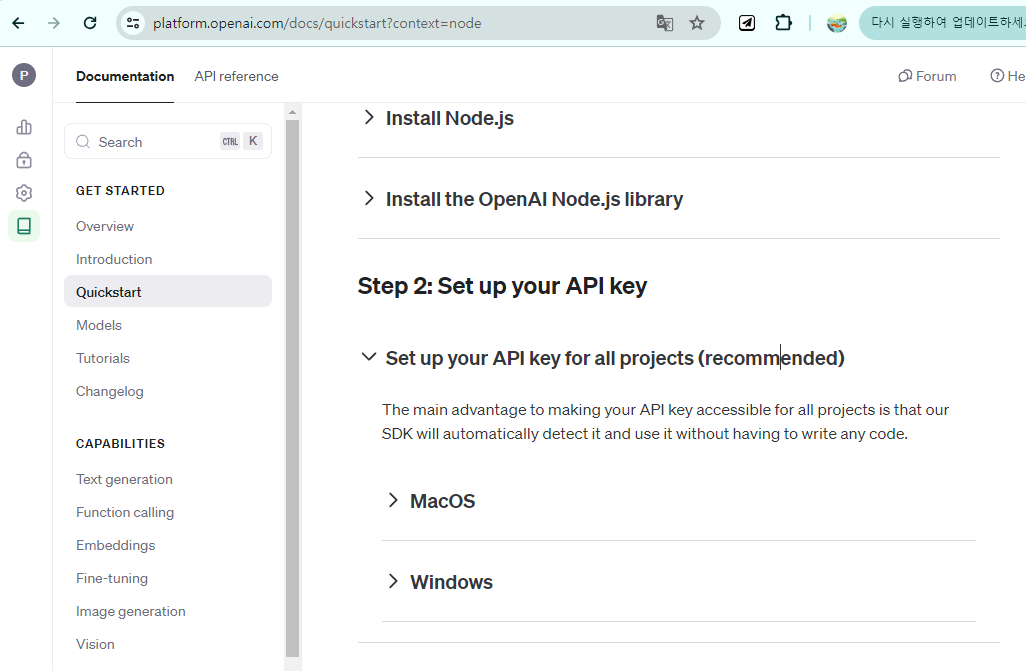Go forward to the next page
The width and height of the screenshot is (1026, 671).
(54, 23)
